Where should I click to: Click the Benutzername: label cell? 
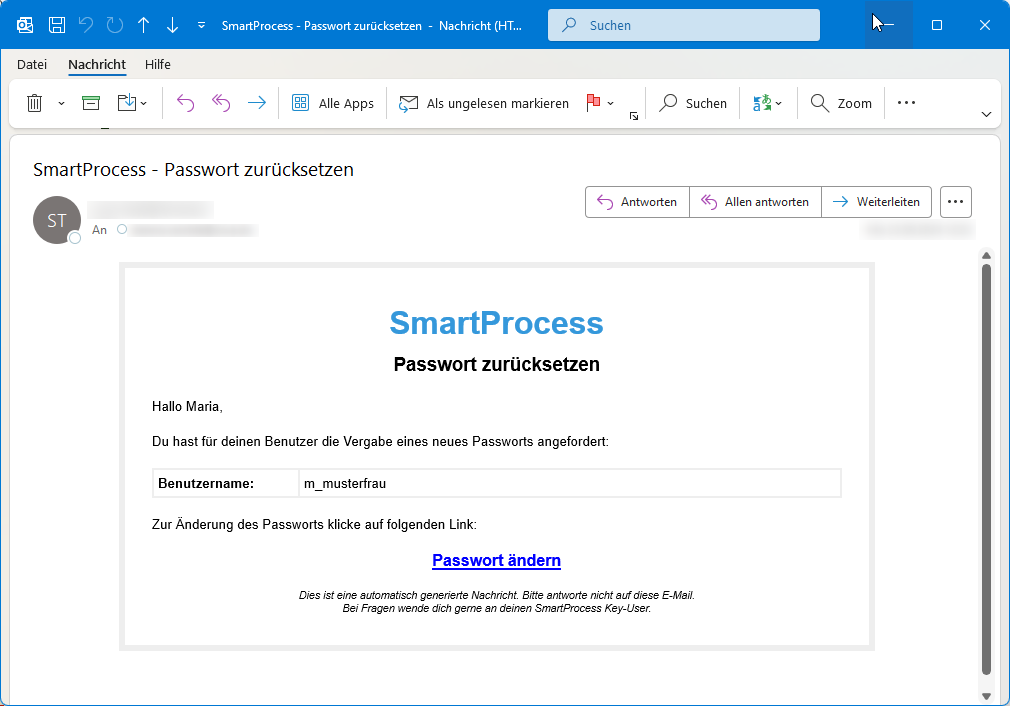click(226, 483)
